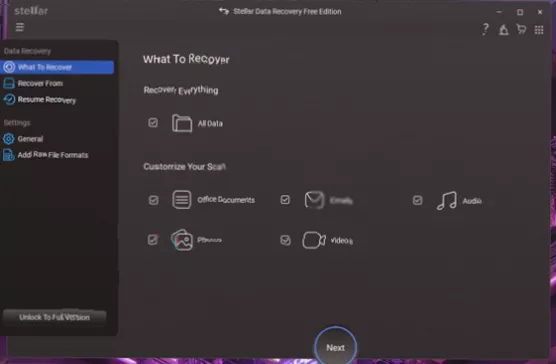Click the Videos camera icon
The height and width of the screenshot is (364, 556).
coord(314,240)
